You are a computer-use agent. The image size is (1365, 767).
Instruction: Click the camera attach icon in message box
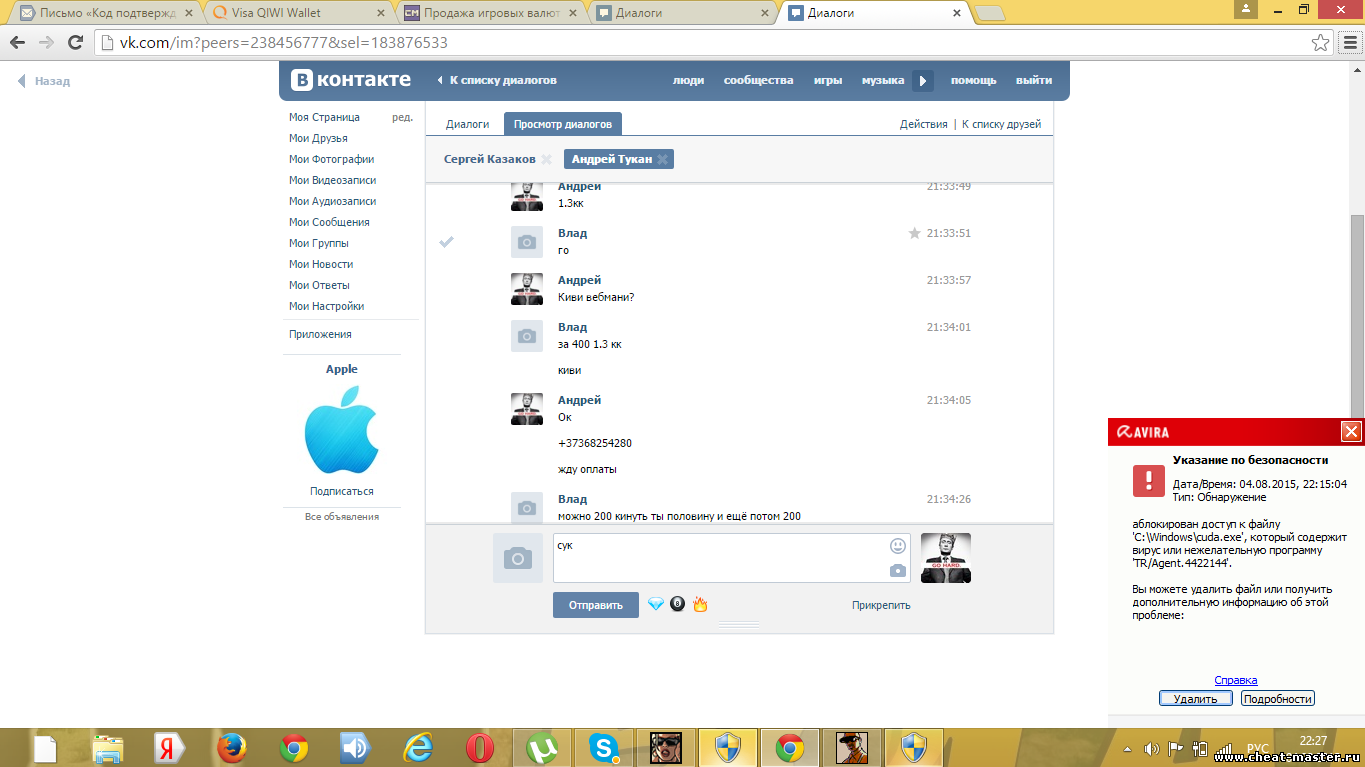(897, 570)
